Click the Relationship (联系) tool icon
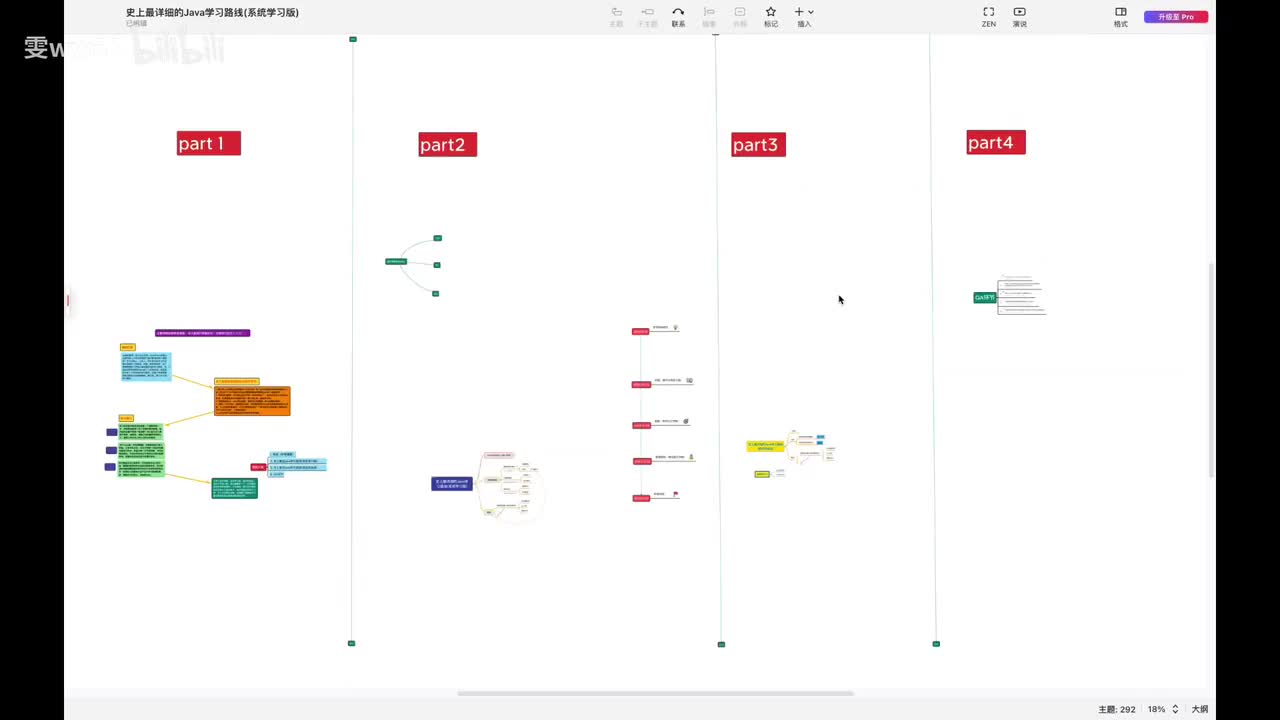 (x=678, y=12)
